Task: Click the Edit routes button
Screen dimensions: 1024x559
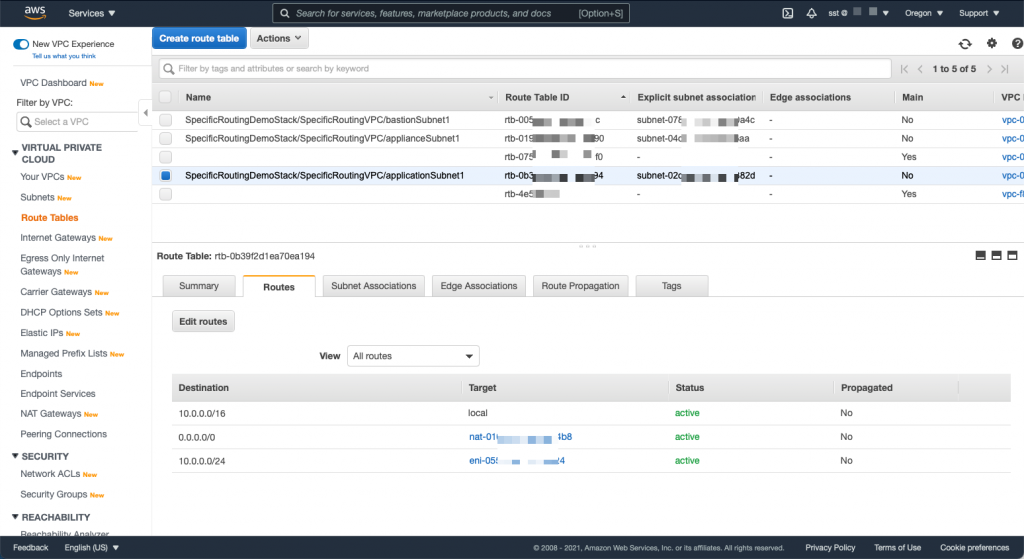Action: [203, 321]
